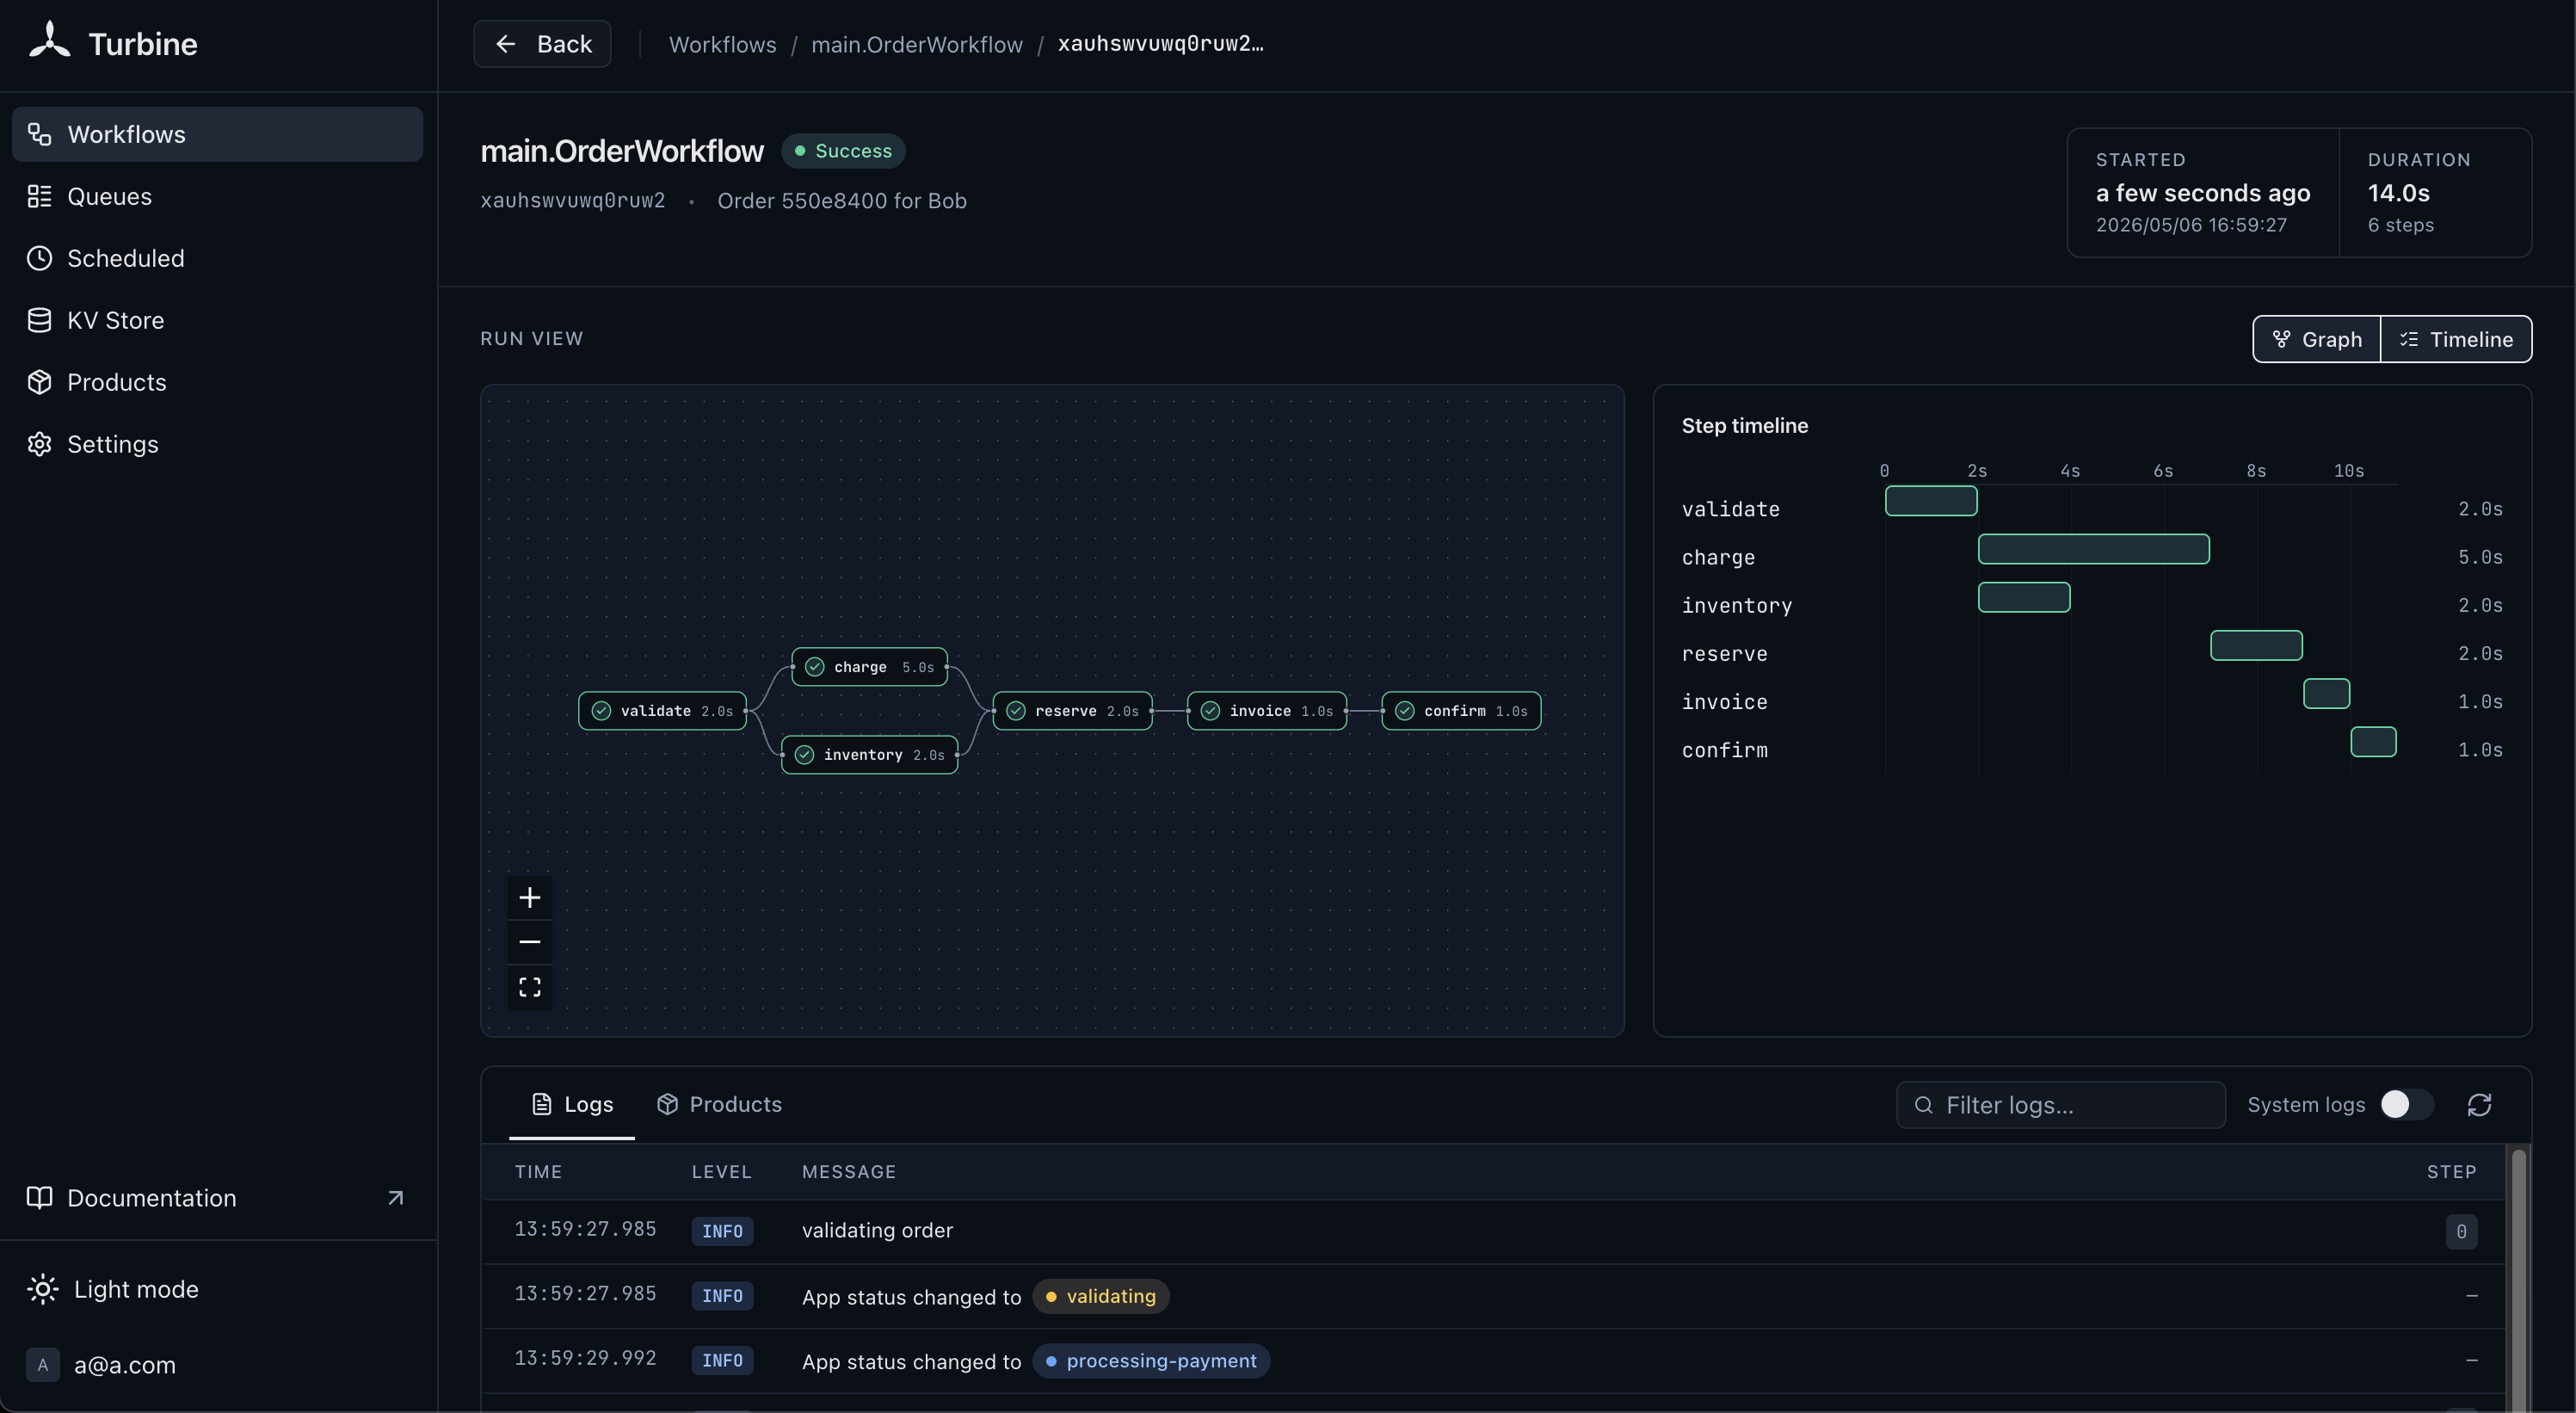The image size is (2576, 1413).
Task: Click the processing-payment status pill
Action: (x=1151, y=1361)
